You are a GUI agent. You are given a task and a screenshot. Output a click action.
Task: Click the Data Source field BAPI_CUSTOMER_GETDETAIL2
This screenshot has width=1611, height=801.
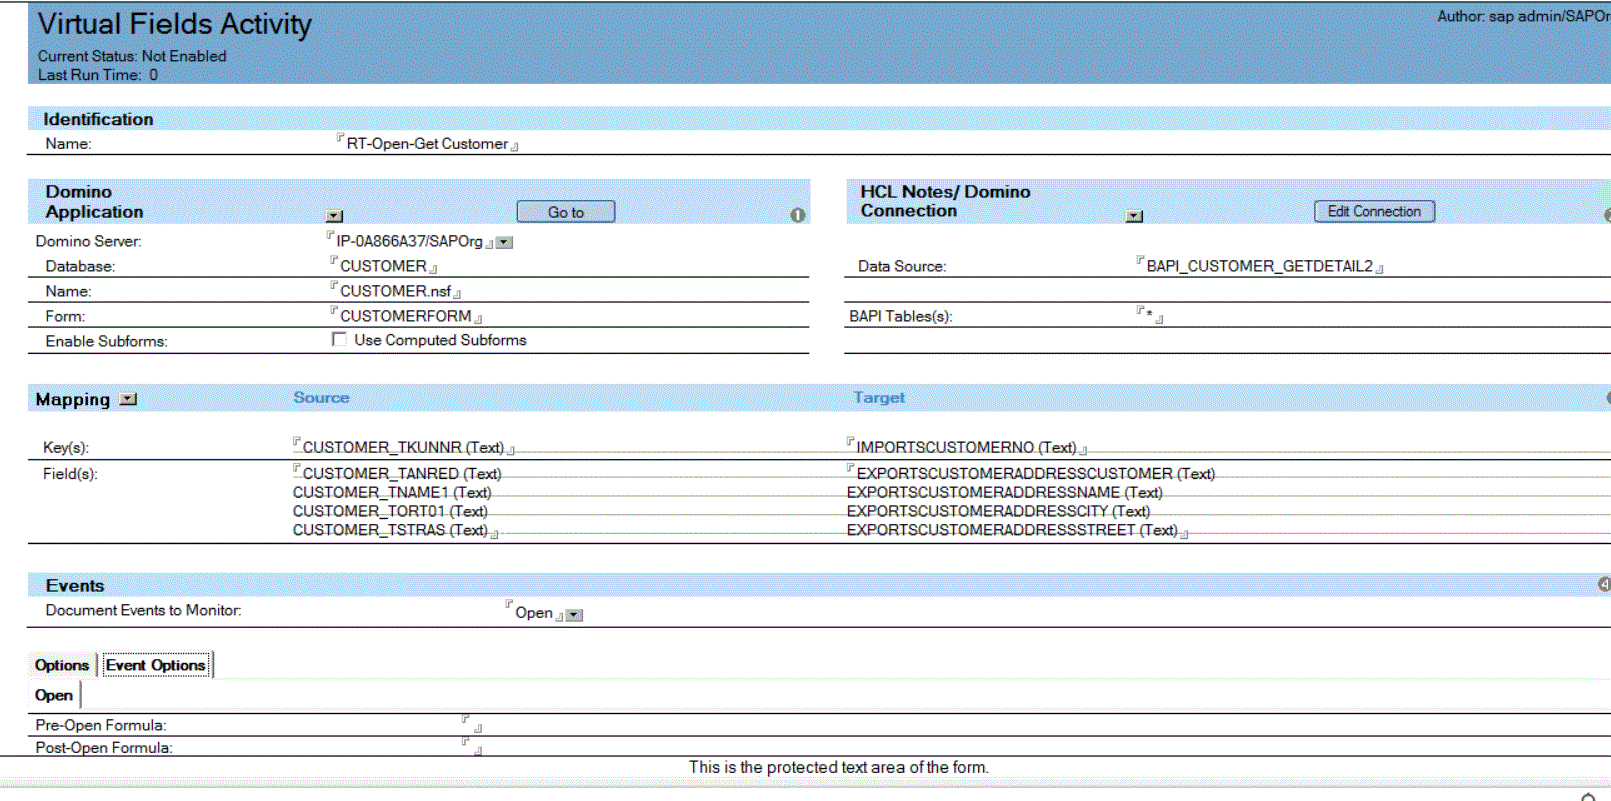pyautogui.click(x=1259, y=266)
